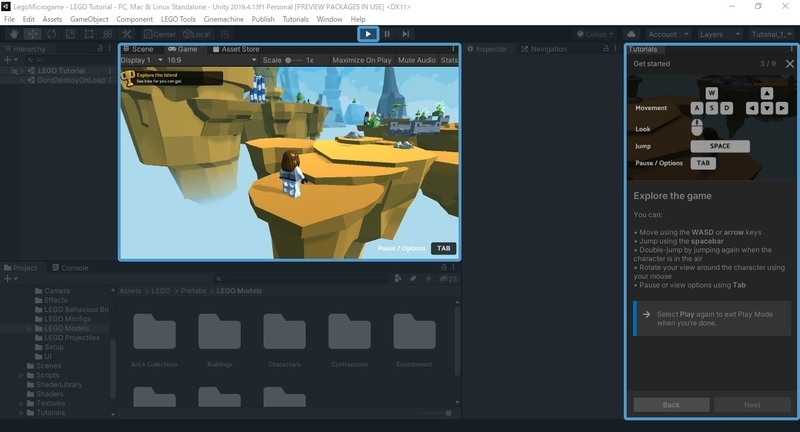Click the Next button in Tutorials
Viewport: 800px width, 432px height.
[752, 404]
